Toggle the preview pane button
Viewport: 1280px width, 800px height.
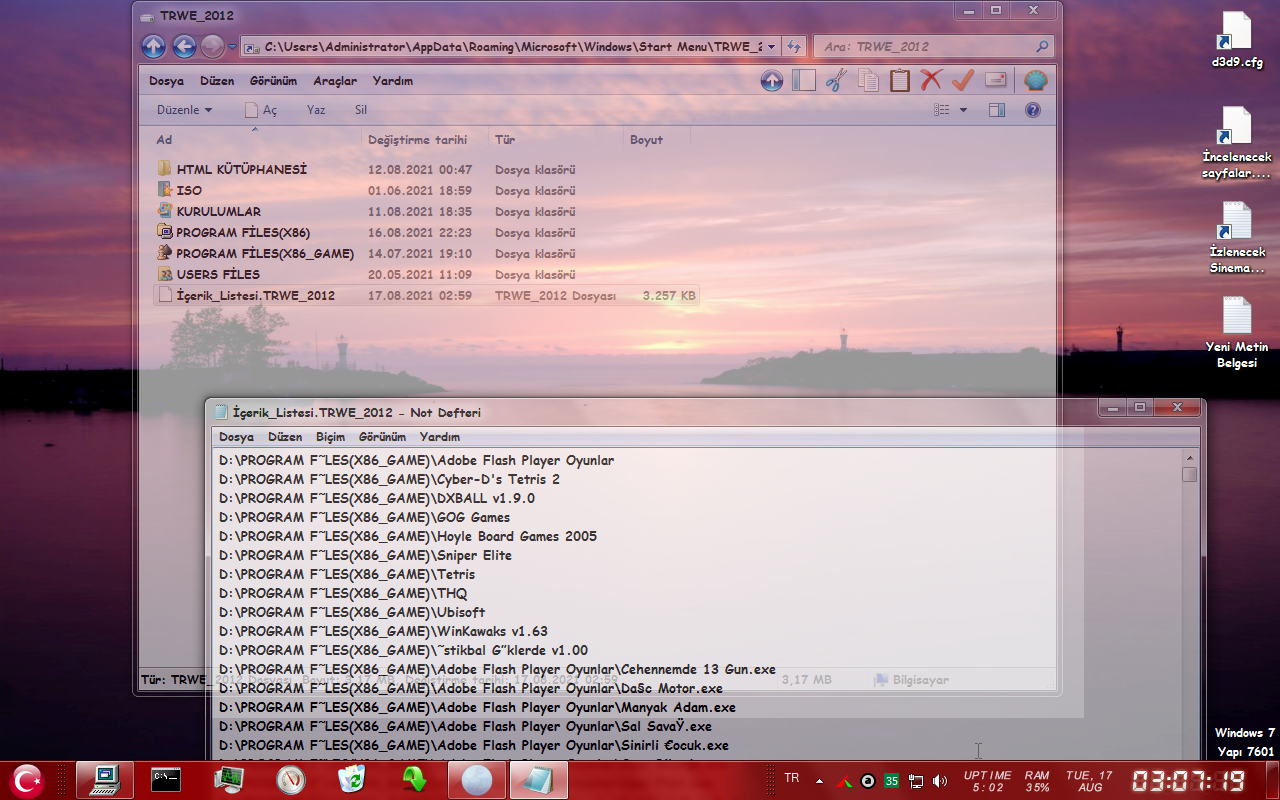click(997, 110)
